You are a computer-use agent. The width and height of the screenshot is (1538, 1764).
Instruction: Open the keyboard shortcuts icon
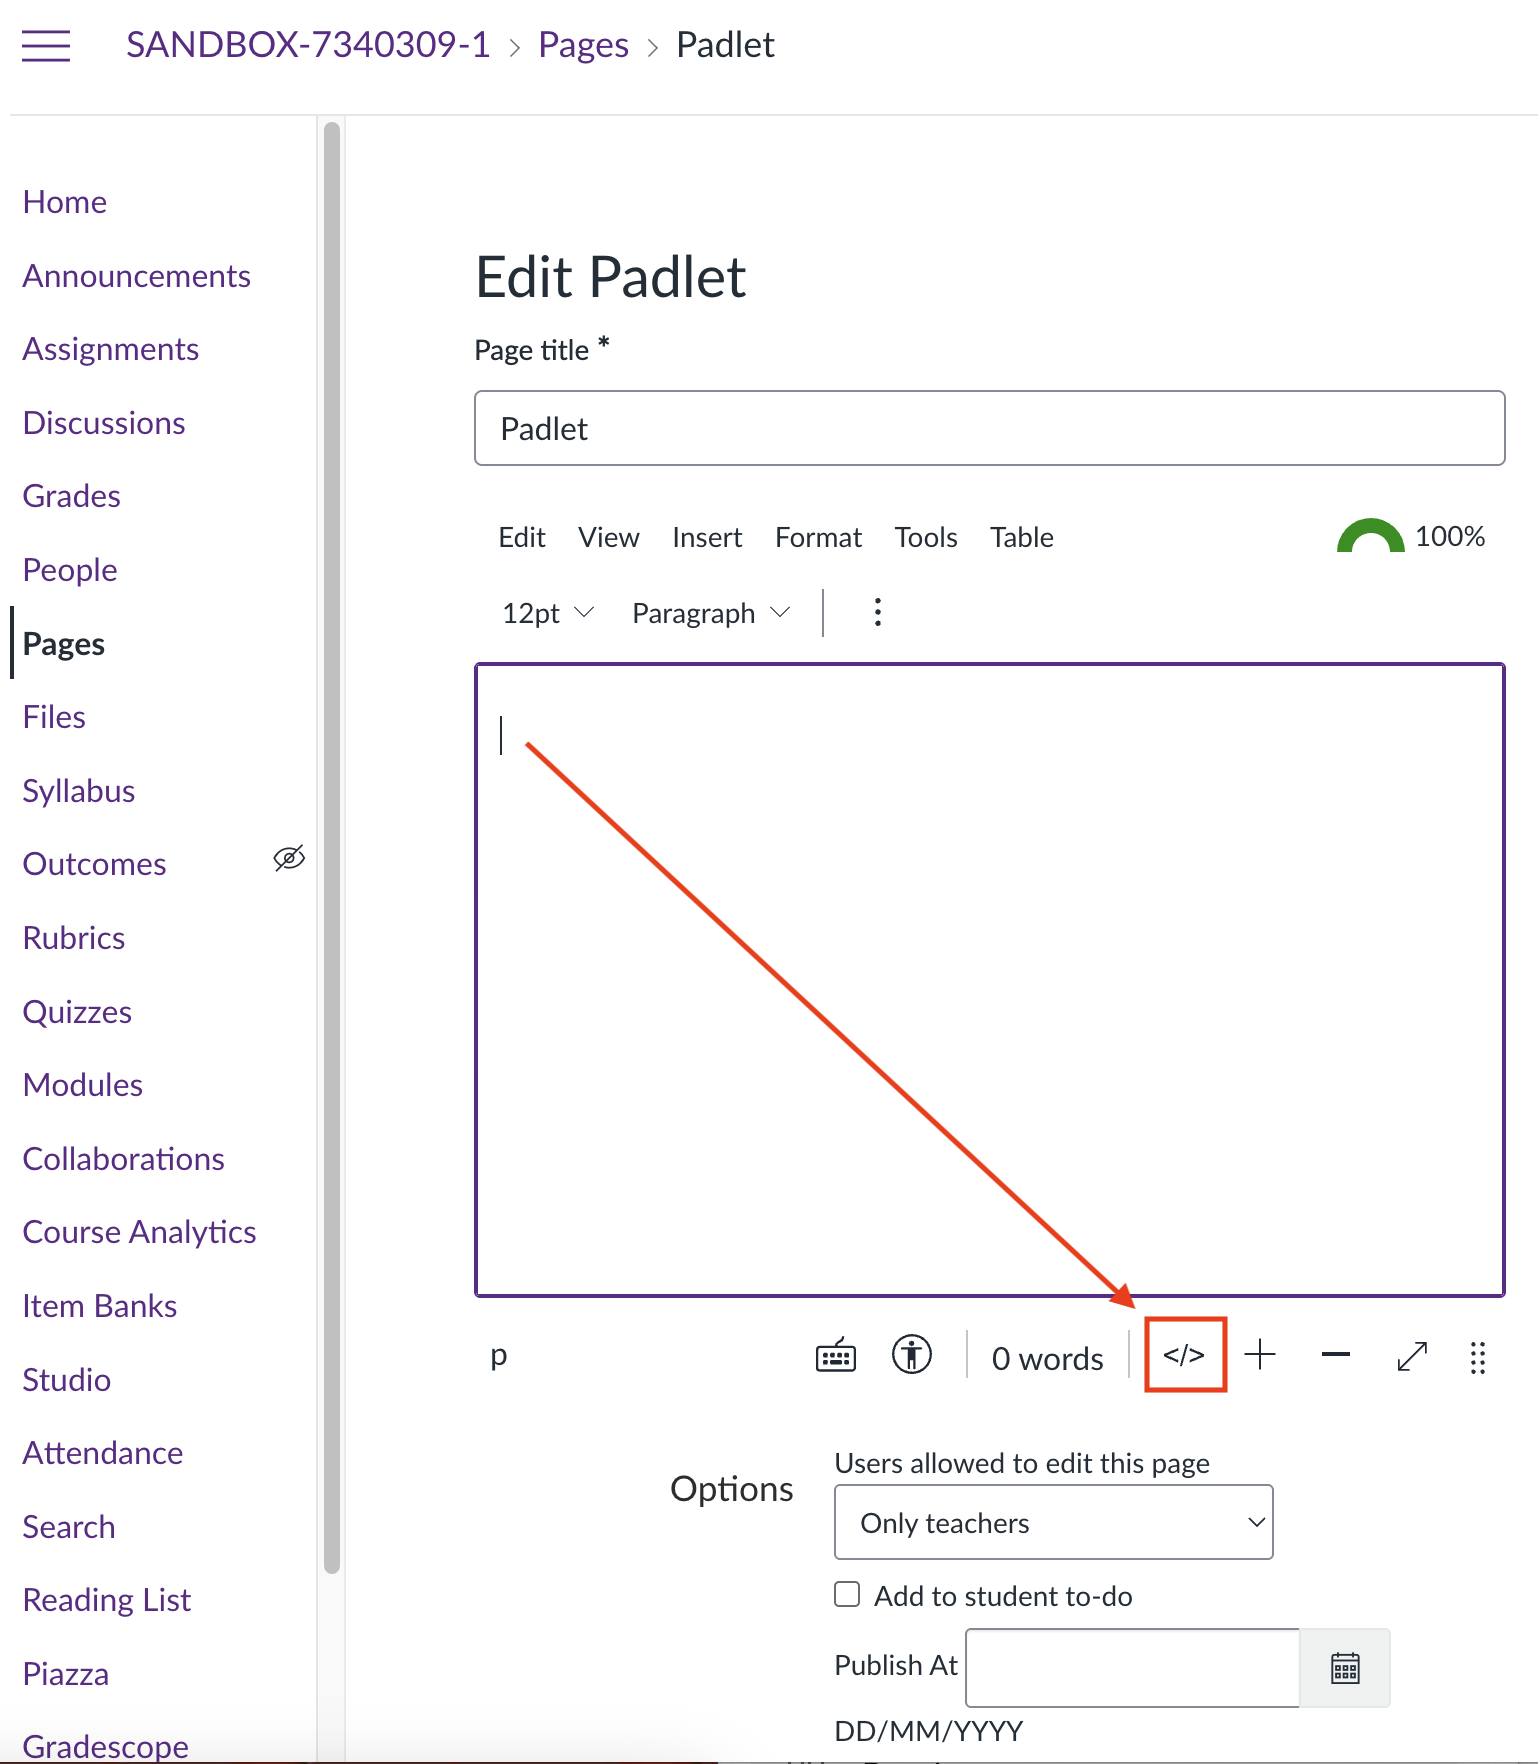click(x=835, y=1357)
